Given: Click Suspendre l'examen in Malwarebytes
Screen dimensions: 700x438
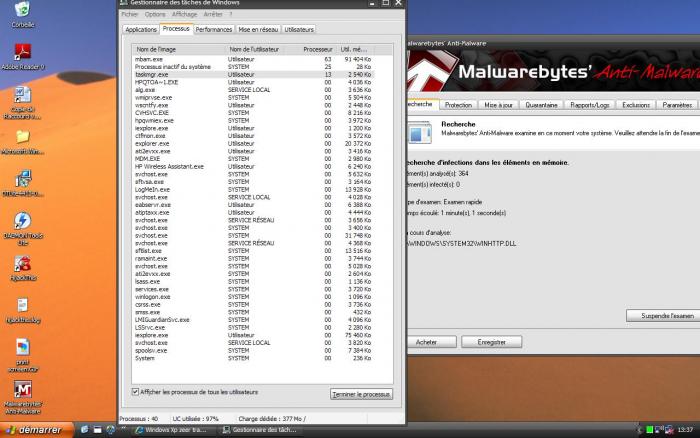Looking at the screenshot, I should tap(664, 316).
